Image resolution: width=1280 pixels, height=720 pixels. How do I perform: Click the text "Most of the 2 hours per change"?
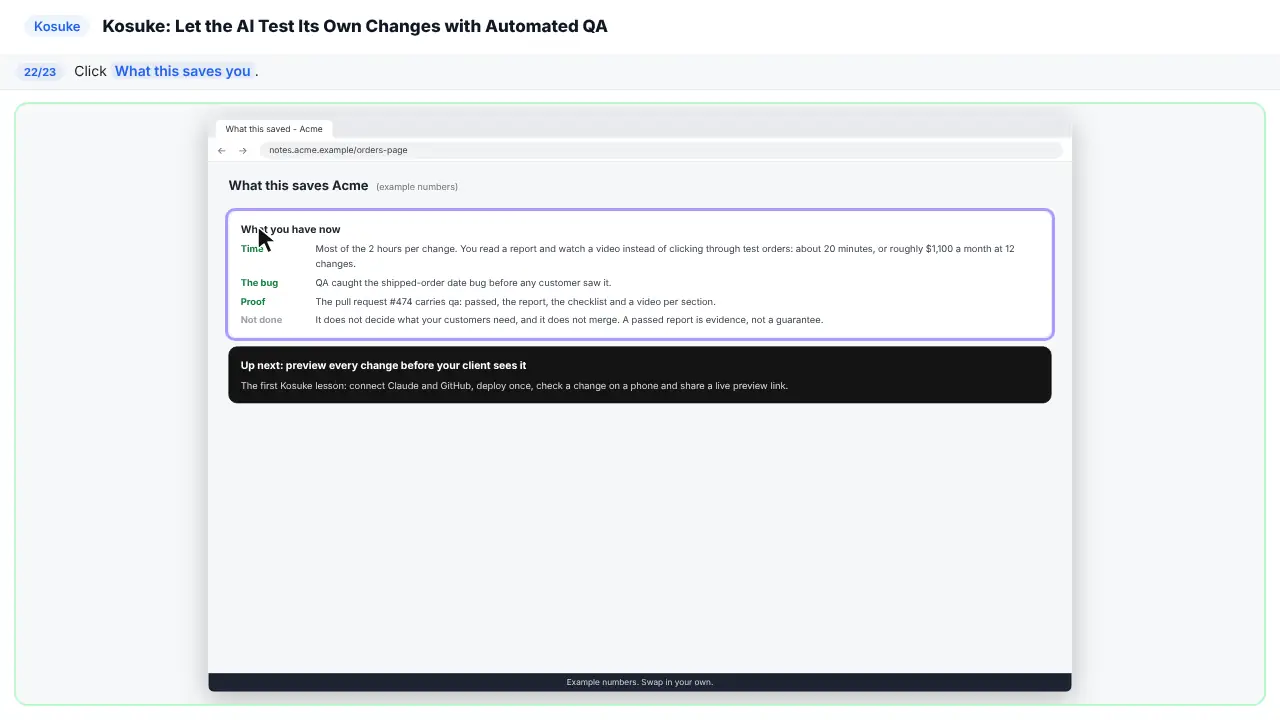(x=385, y=249)
